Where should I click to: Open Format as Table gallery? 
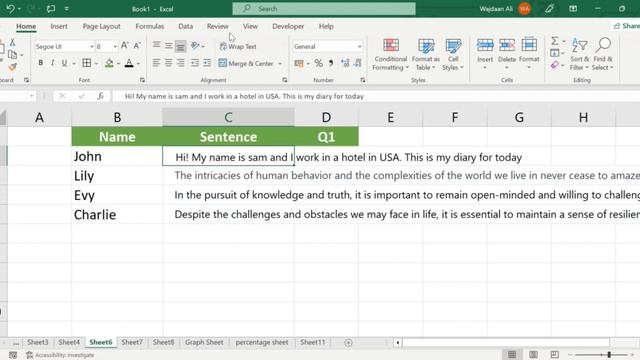point(425,54)
